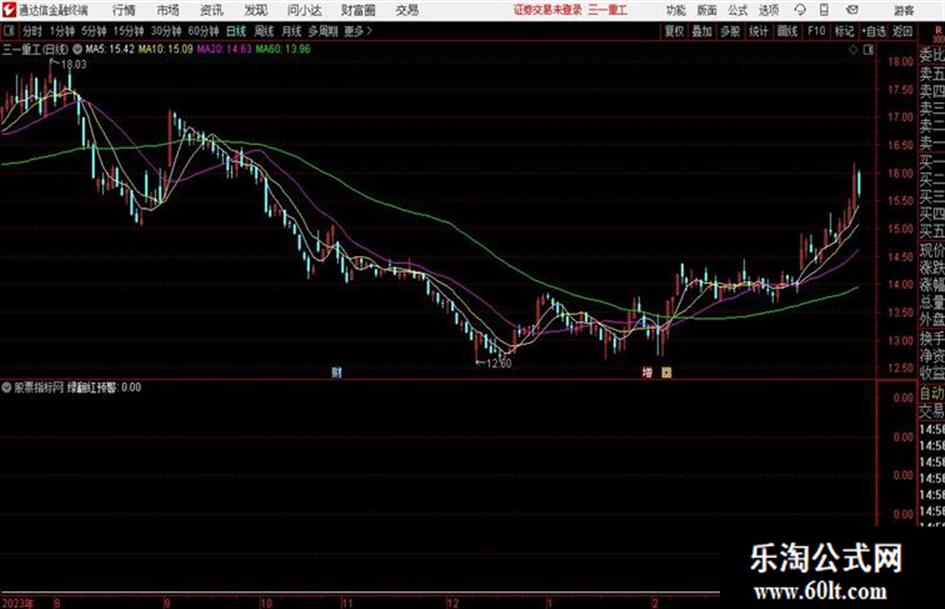
Task: Toggle the left sidebar panel icon beside 分时
Action: (x=8, y=31)
